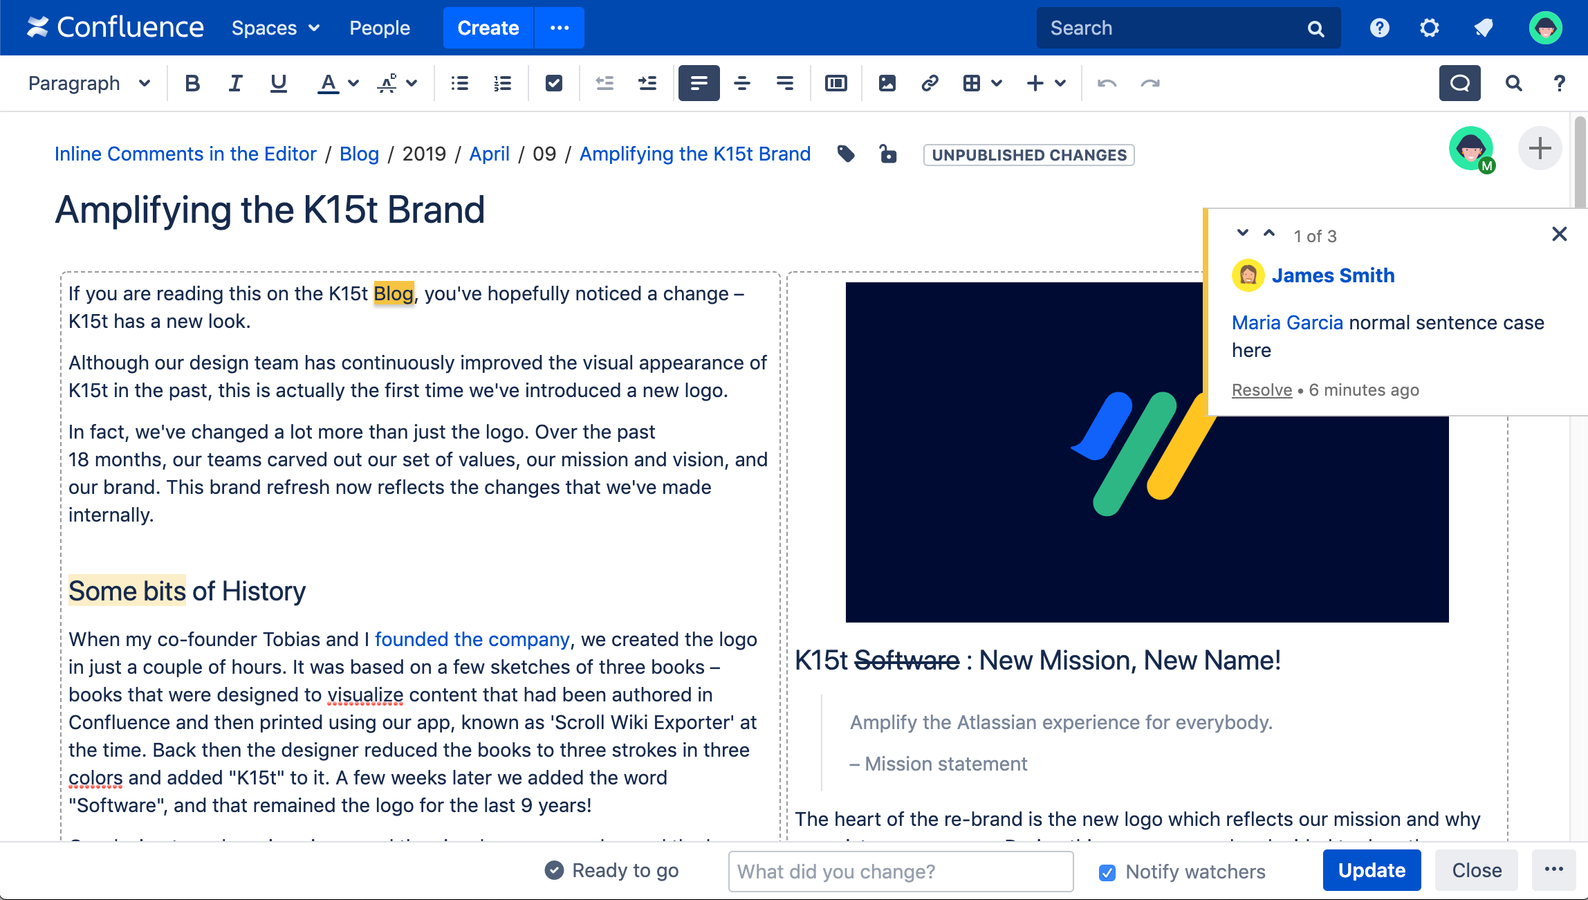Insert a table
This screenshot has width=1588, height=900.
point(971,83)
